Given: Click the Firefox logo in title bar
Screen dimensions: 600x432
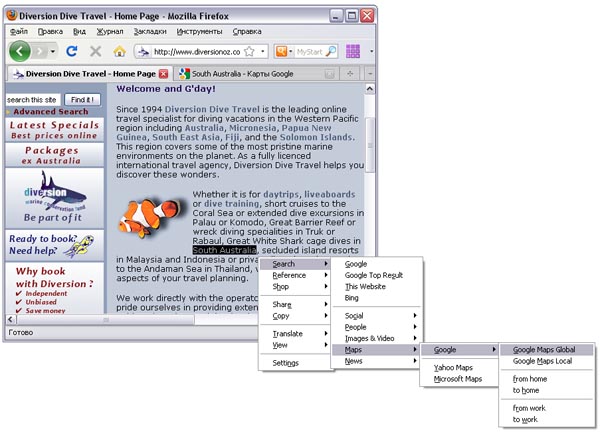Looking at the screenshot, I should tap(12, 15).
